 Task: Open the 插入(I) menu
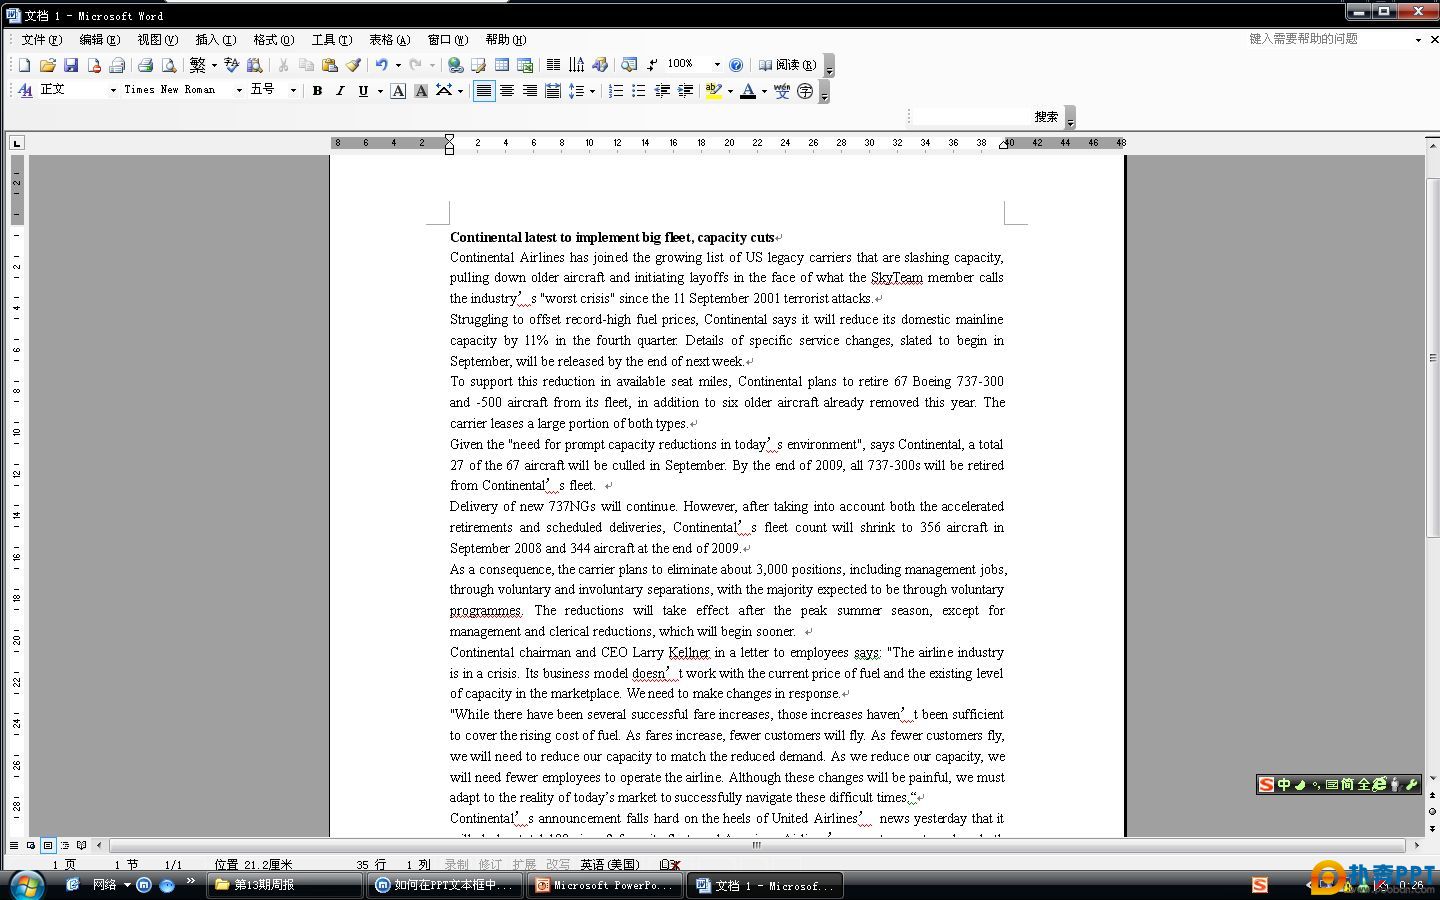pos(215,40)
